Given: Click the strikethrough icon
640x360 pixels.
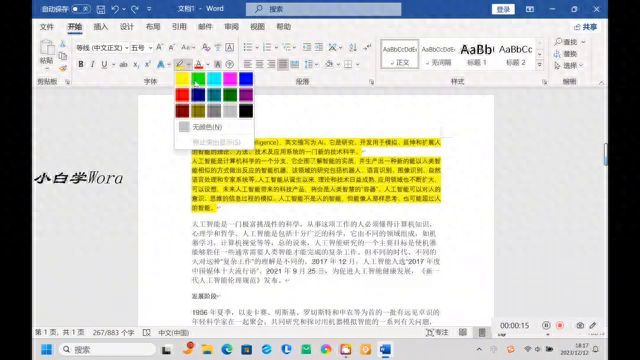Looking at the screenshot, I should [x=123, y=64].
